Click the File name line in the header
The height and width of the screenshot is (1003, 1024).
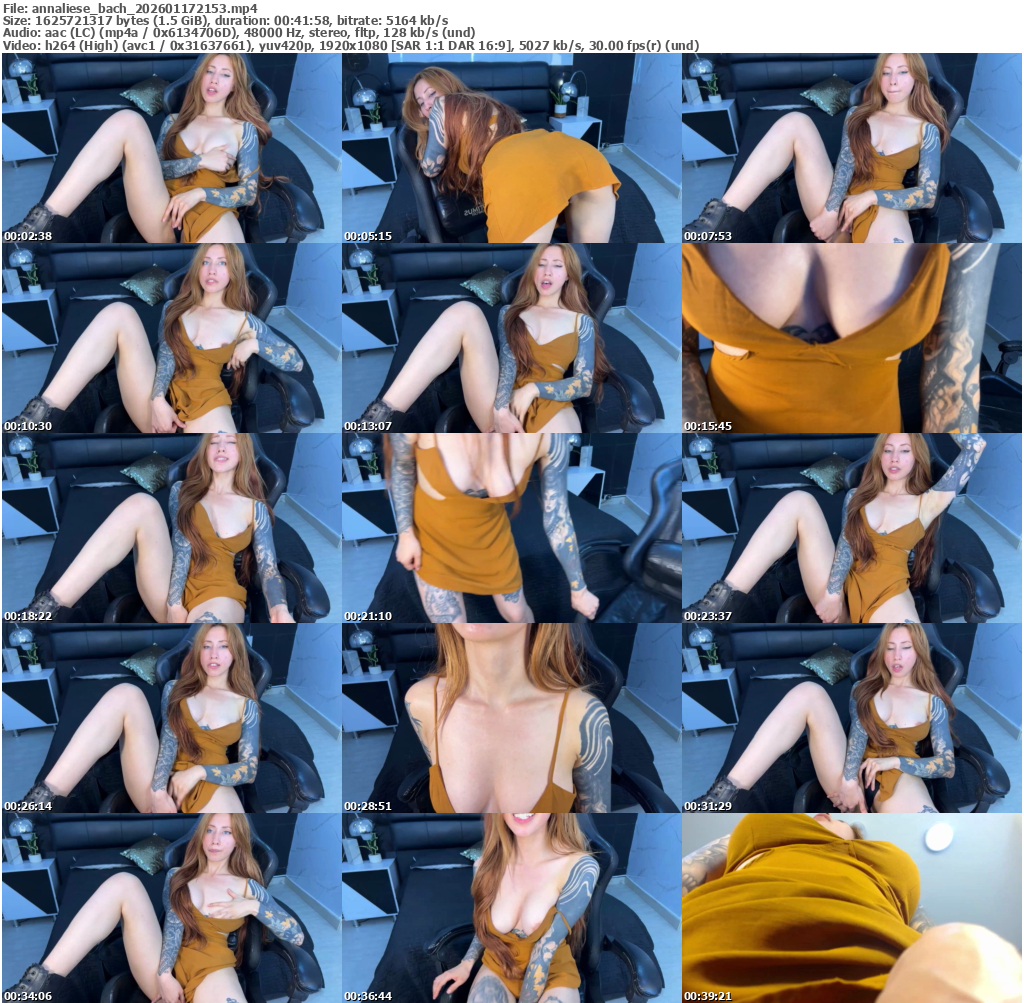[x=130, y=7]
